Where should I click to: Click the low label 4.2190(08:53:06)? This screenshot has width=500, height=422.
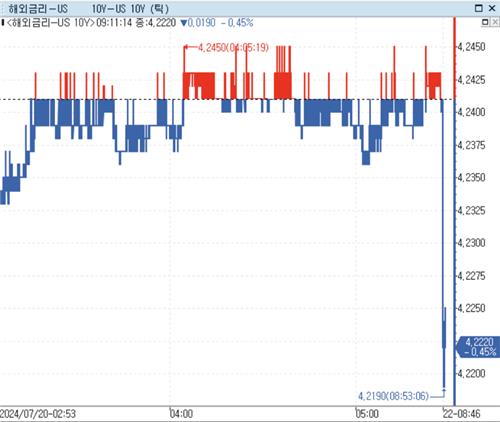coord(393,396)
